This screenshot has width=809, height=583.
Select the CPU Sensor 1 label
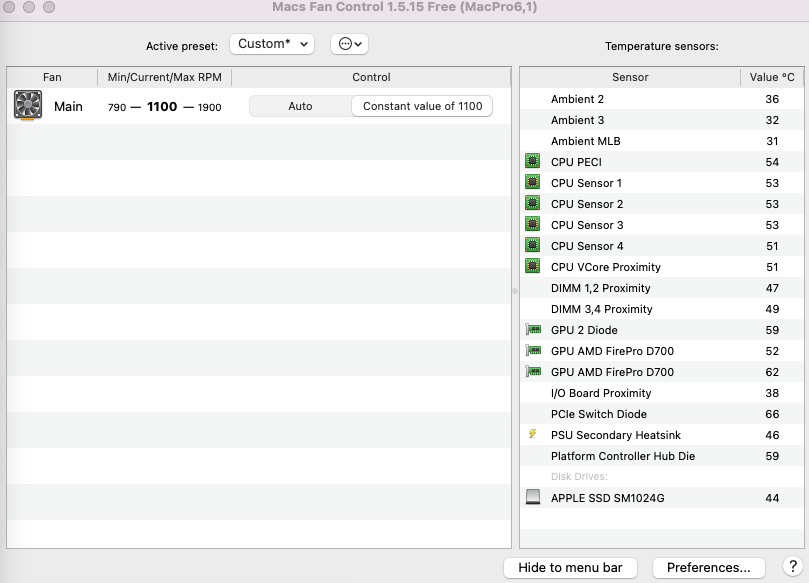pos(586,183)
